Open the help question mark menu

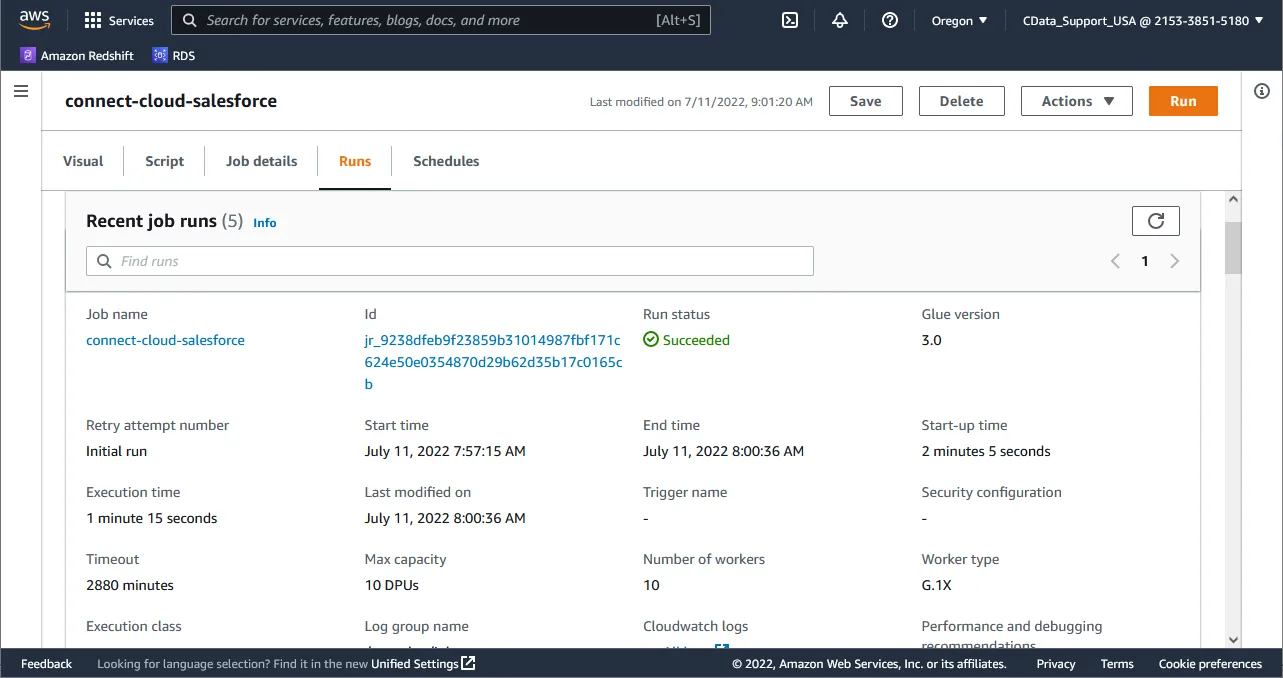(890, 20)
